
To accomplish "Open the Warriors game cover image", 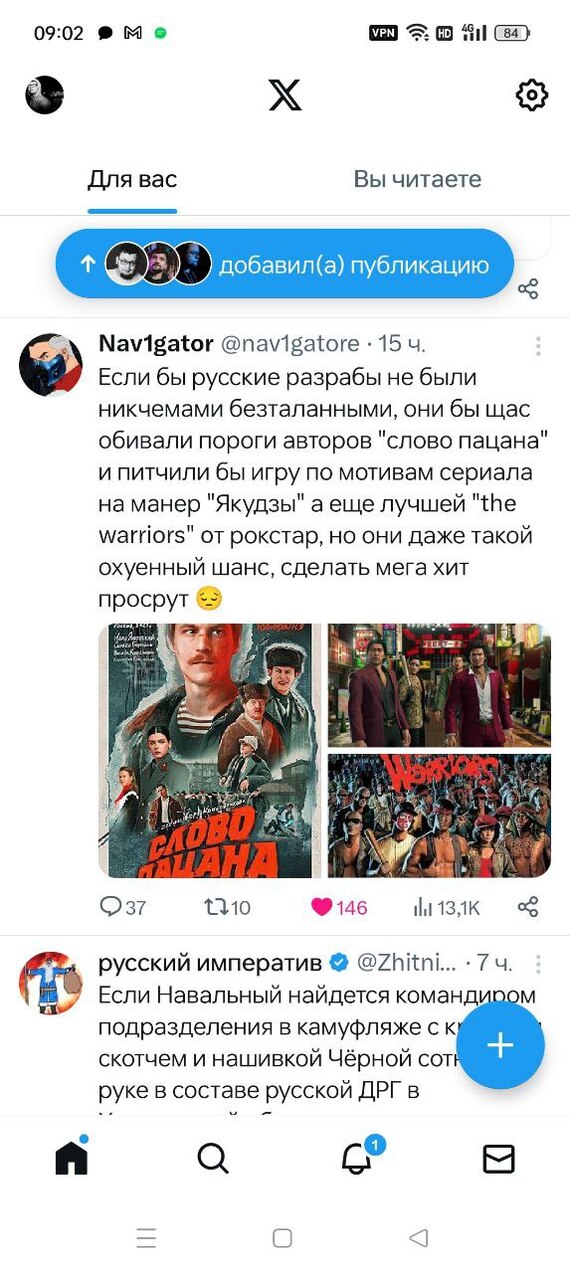I will tap(439, 816).
